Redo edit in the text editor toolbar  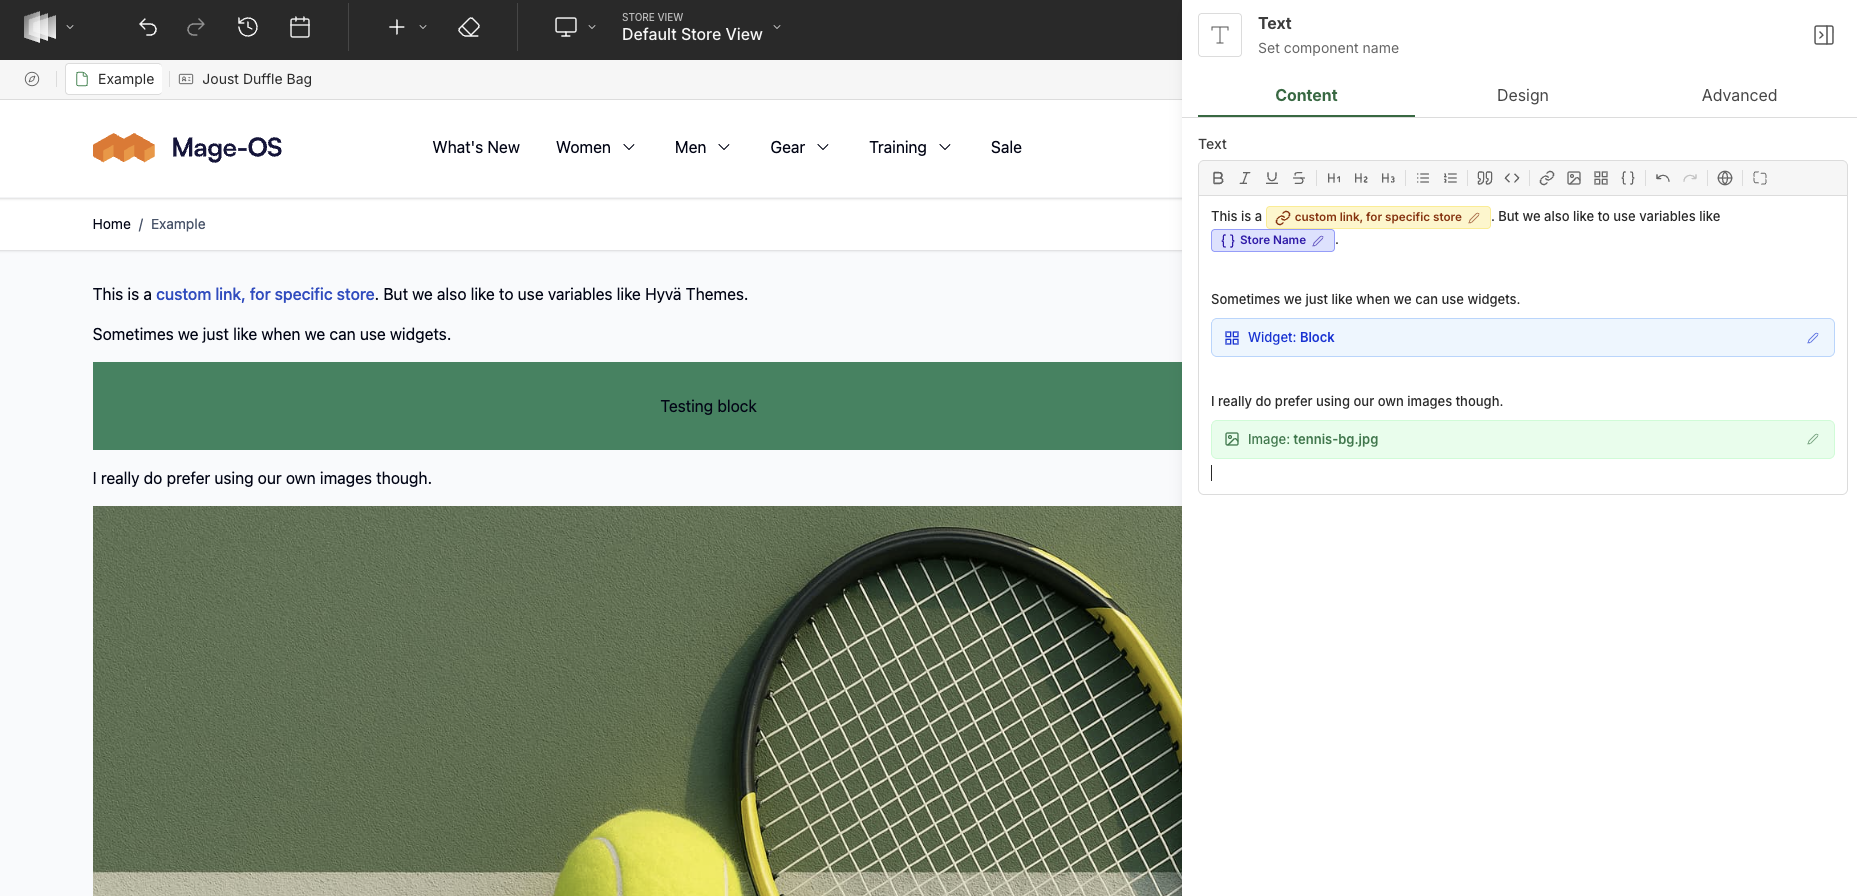[1690, 178]
